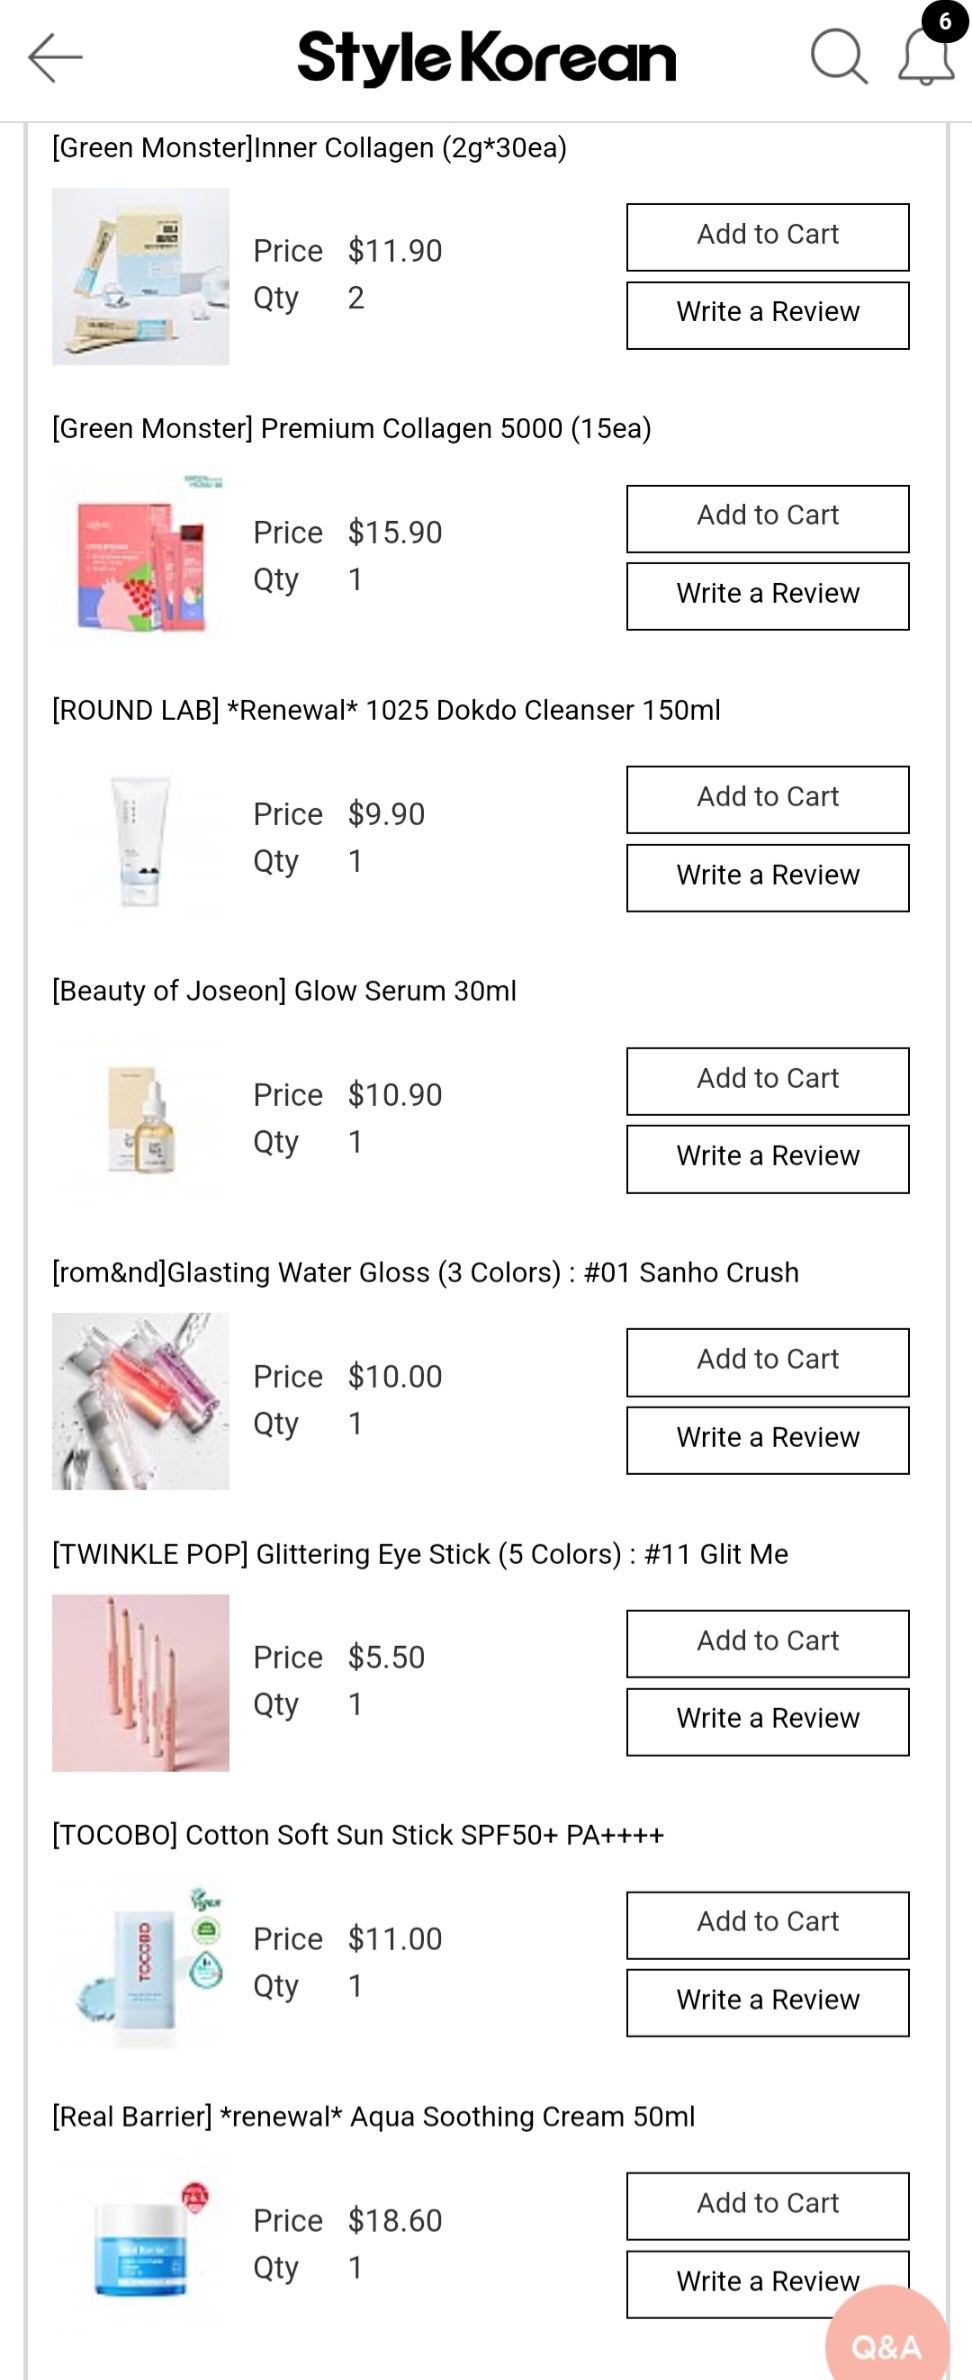This screenshot has height=2380, width=972.
Task: Add Cotton Soft Sun Stick to cart
Action: click(x=767, y=1924)
